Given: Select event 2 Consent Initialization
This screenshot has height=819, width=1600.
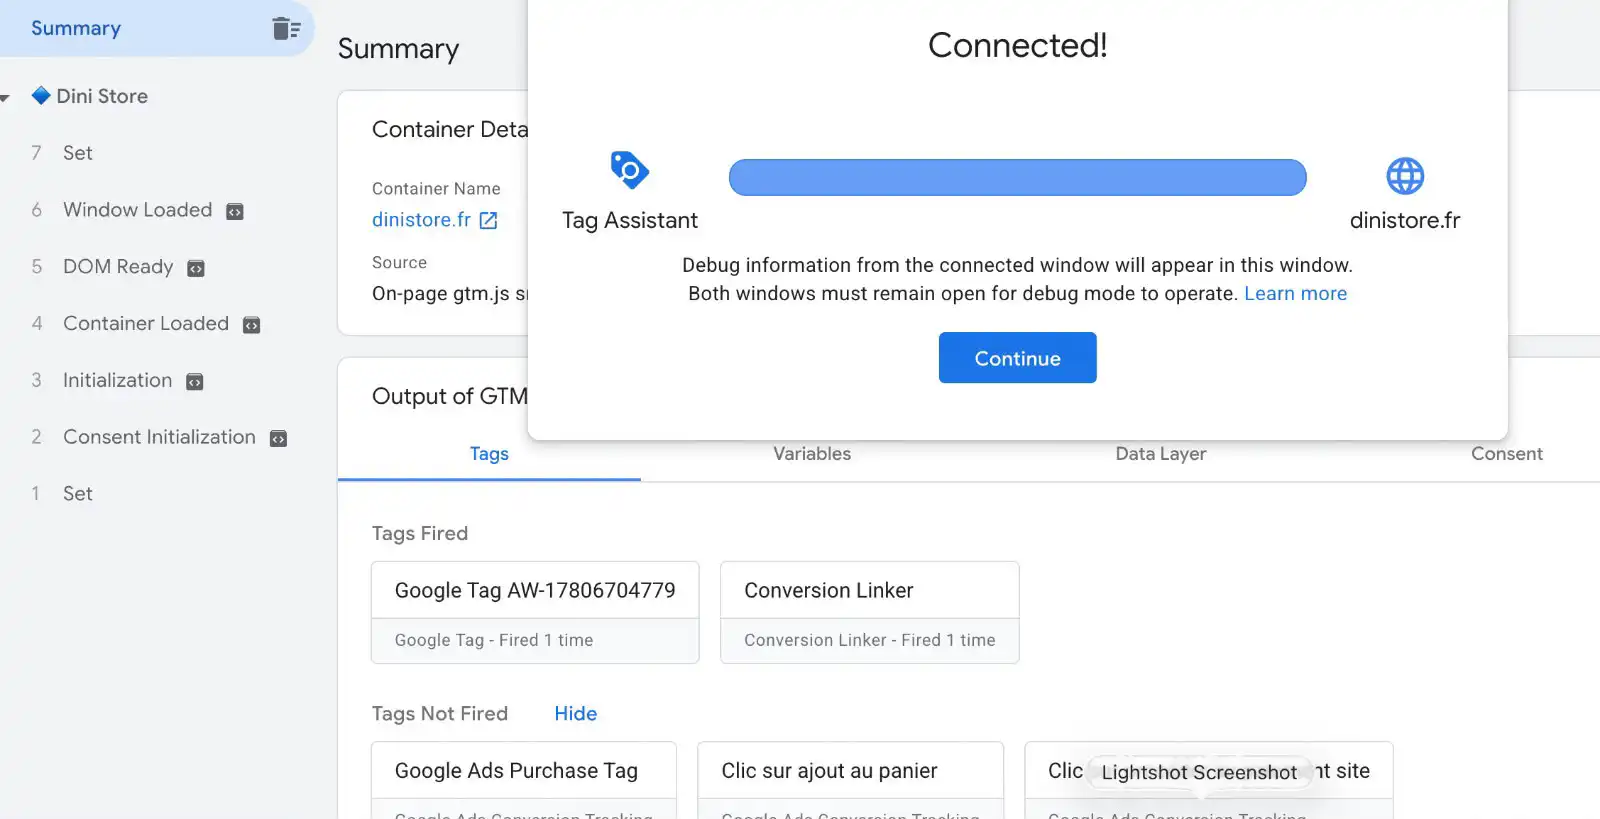Looking at the screenshot, I should point(160,438).
